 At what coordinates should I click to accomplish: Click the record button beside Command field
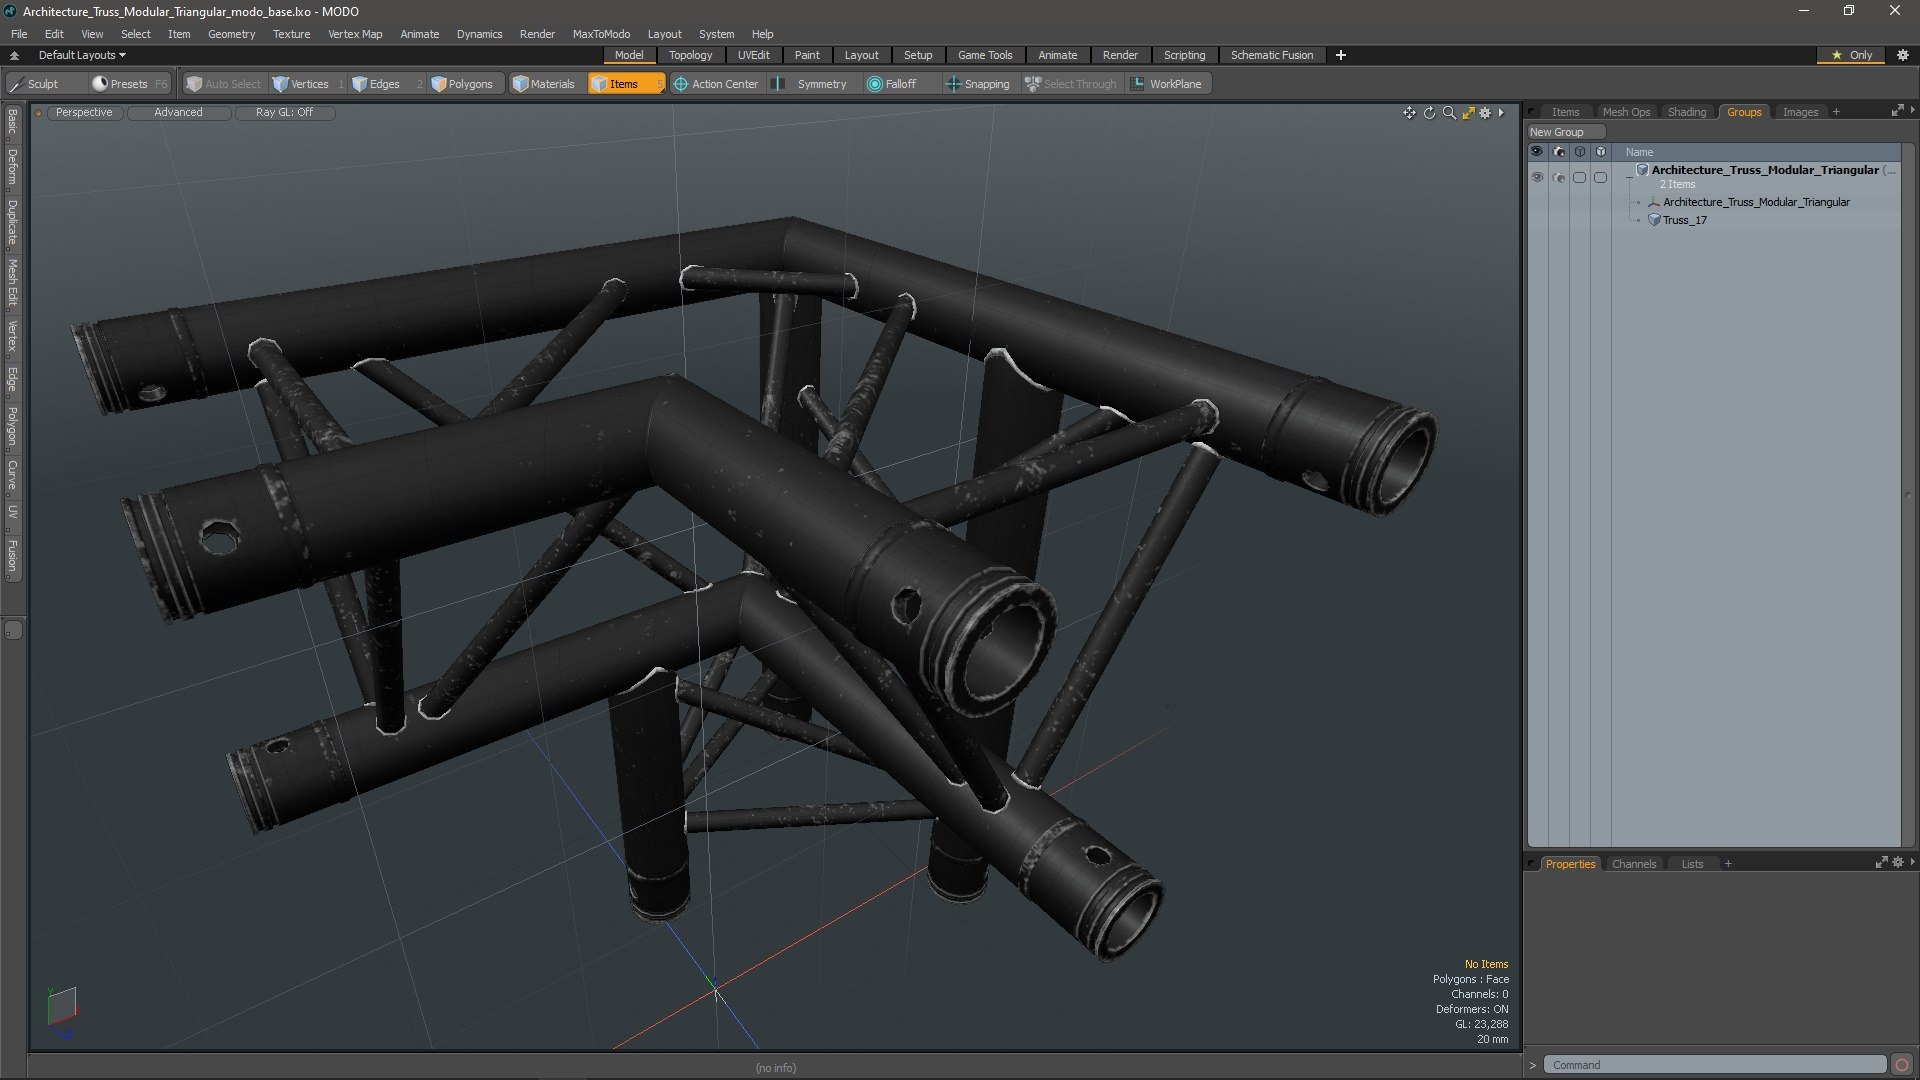1902,1065
